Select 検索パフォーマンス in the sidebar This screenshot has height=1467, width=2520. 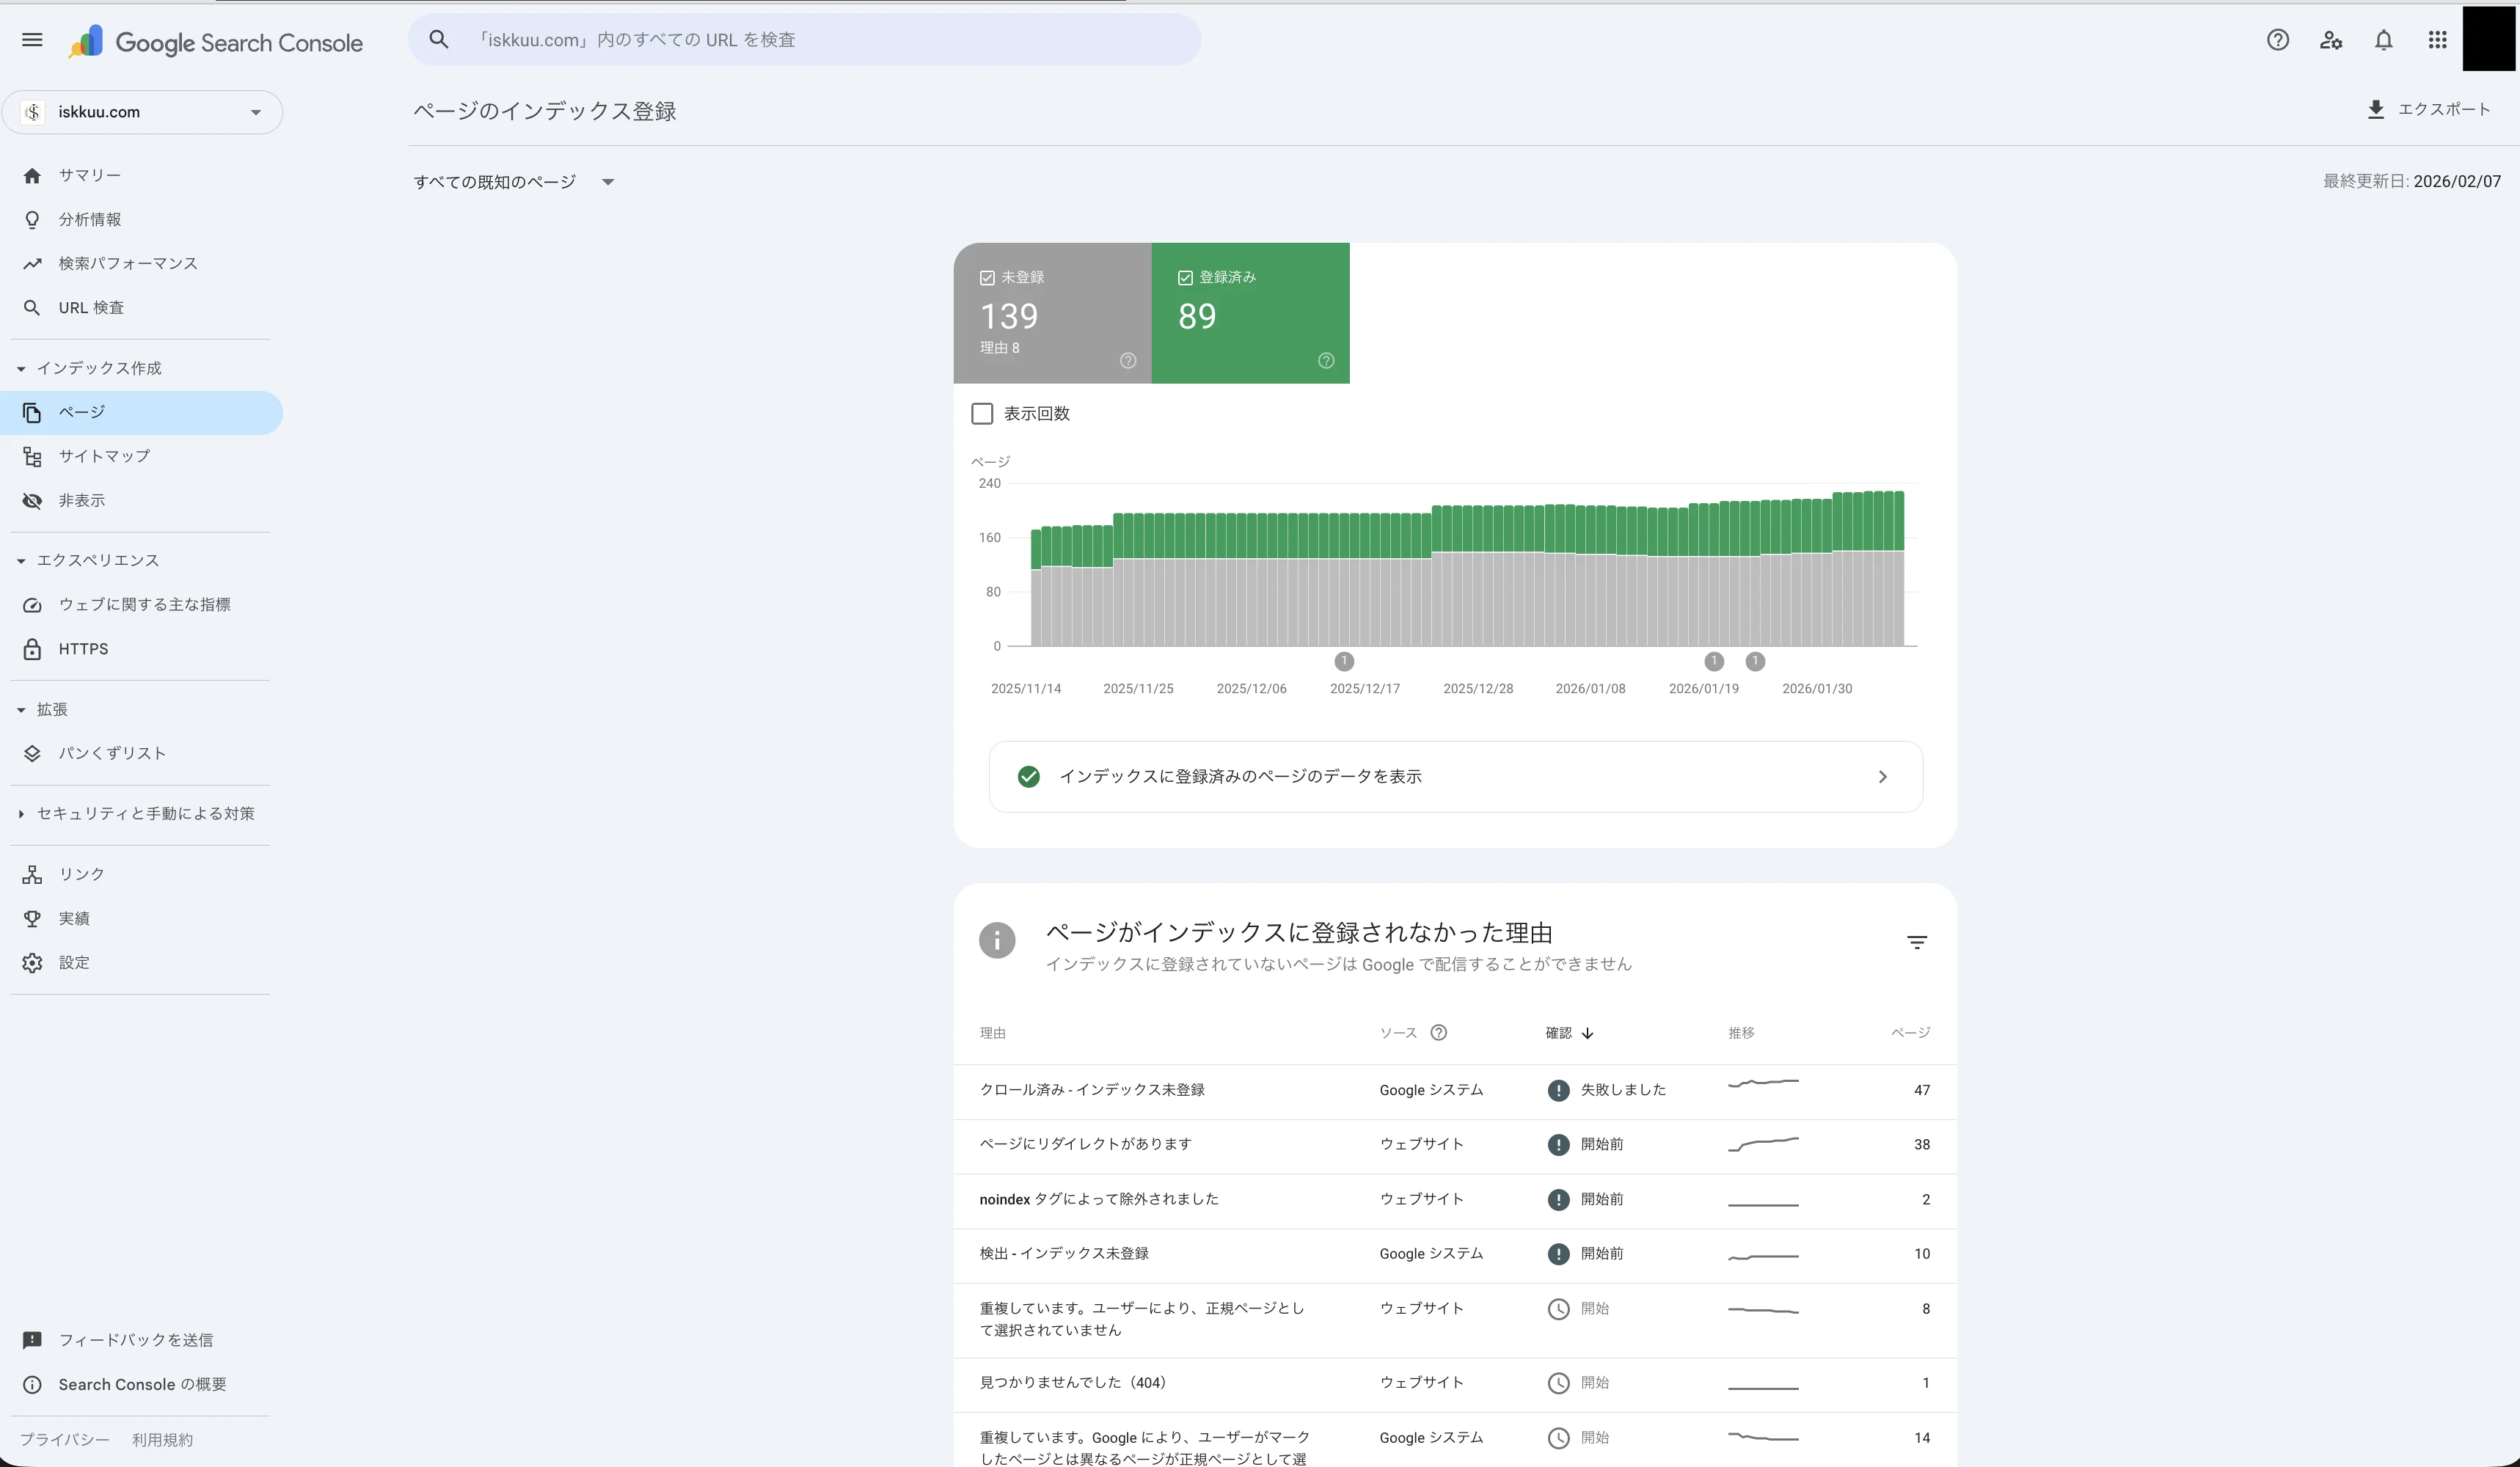pyautogui.click(x=127, y=263)
